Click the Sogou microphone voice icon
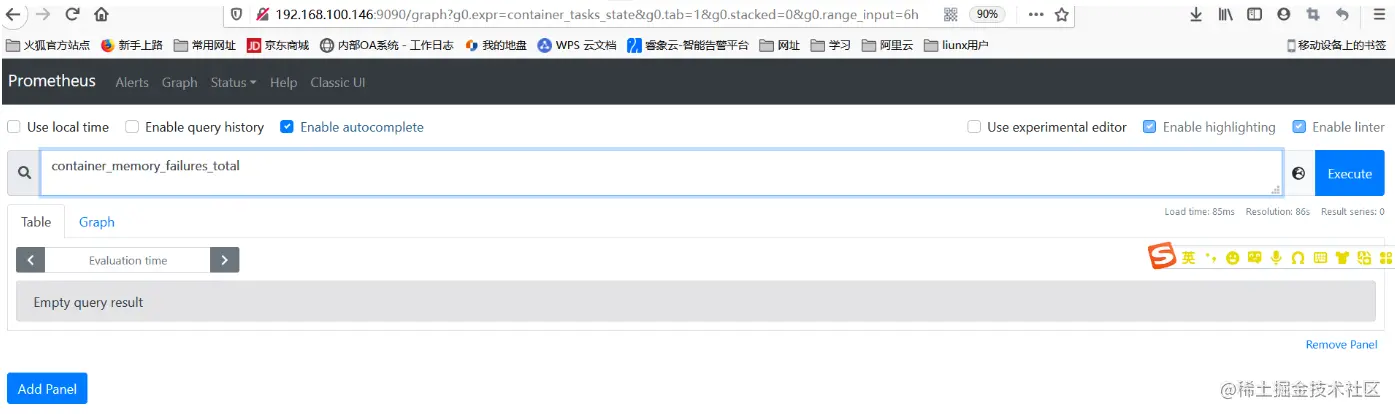This screenshot has height=414, width=1395. click(x=1275, y=257)
